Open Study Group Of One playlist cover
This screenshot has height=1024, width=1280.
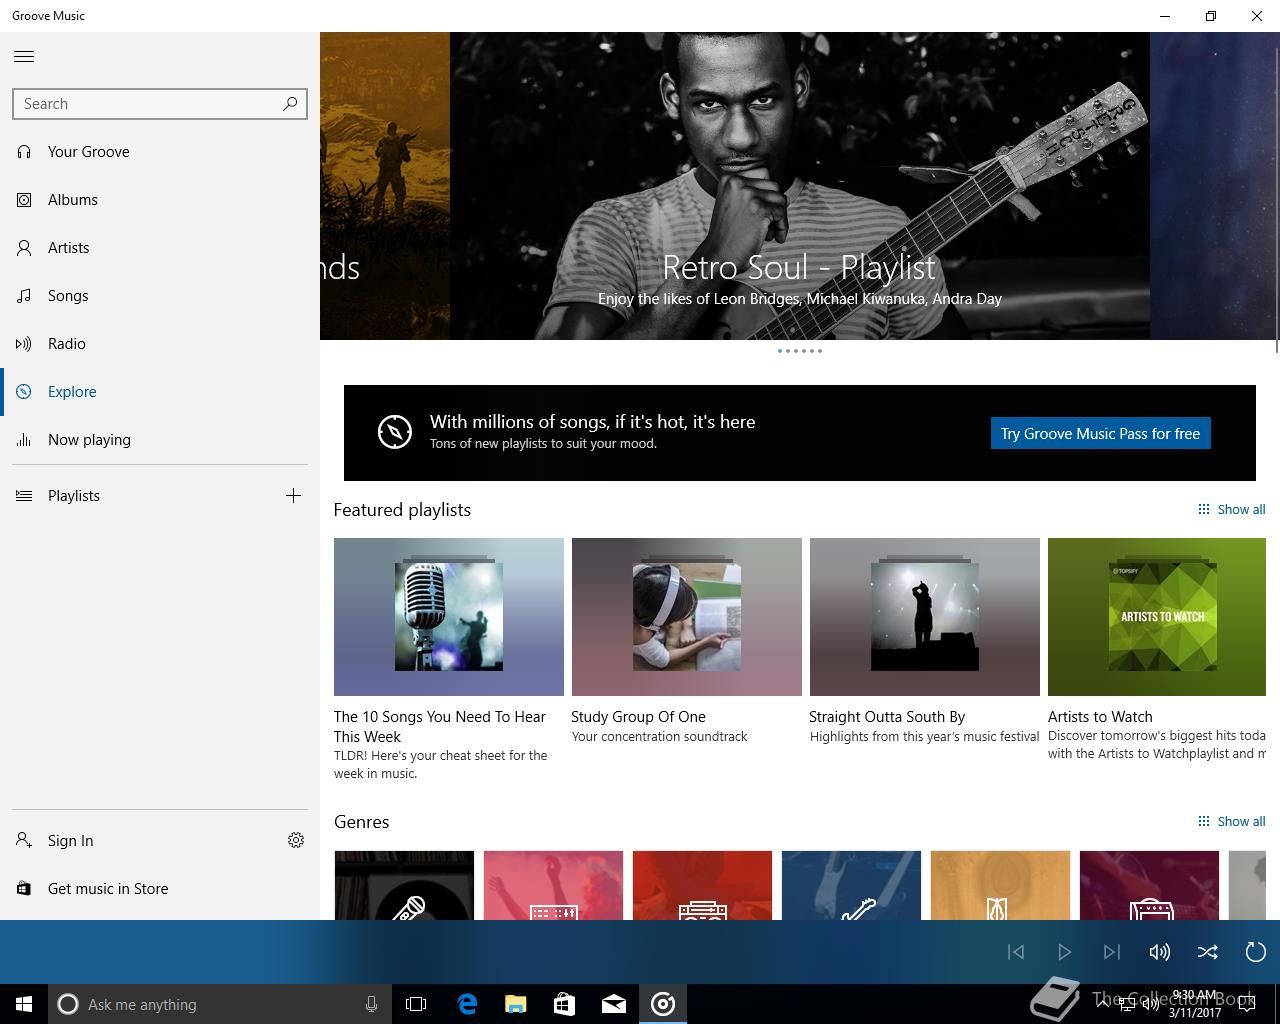(x=687, y=617)
